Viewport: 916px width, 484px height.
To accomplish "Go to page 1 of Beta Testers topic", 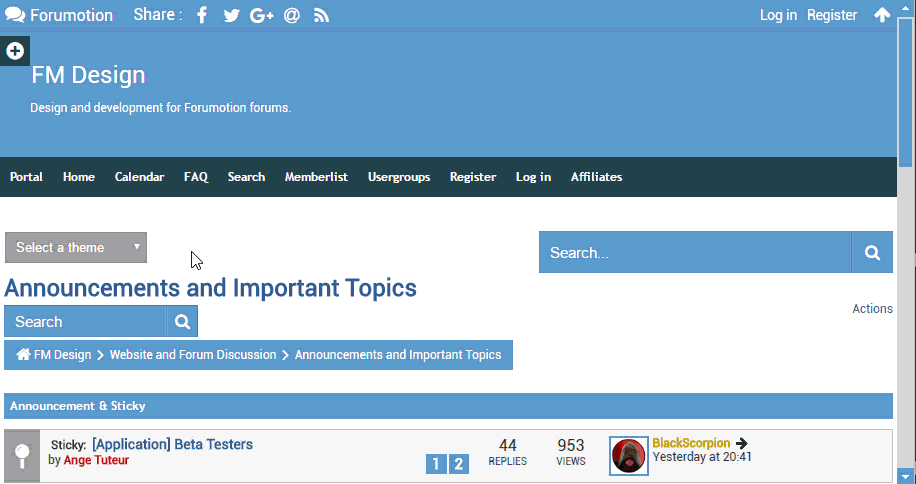I will click(x=436, y=464).
